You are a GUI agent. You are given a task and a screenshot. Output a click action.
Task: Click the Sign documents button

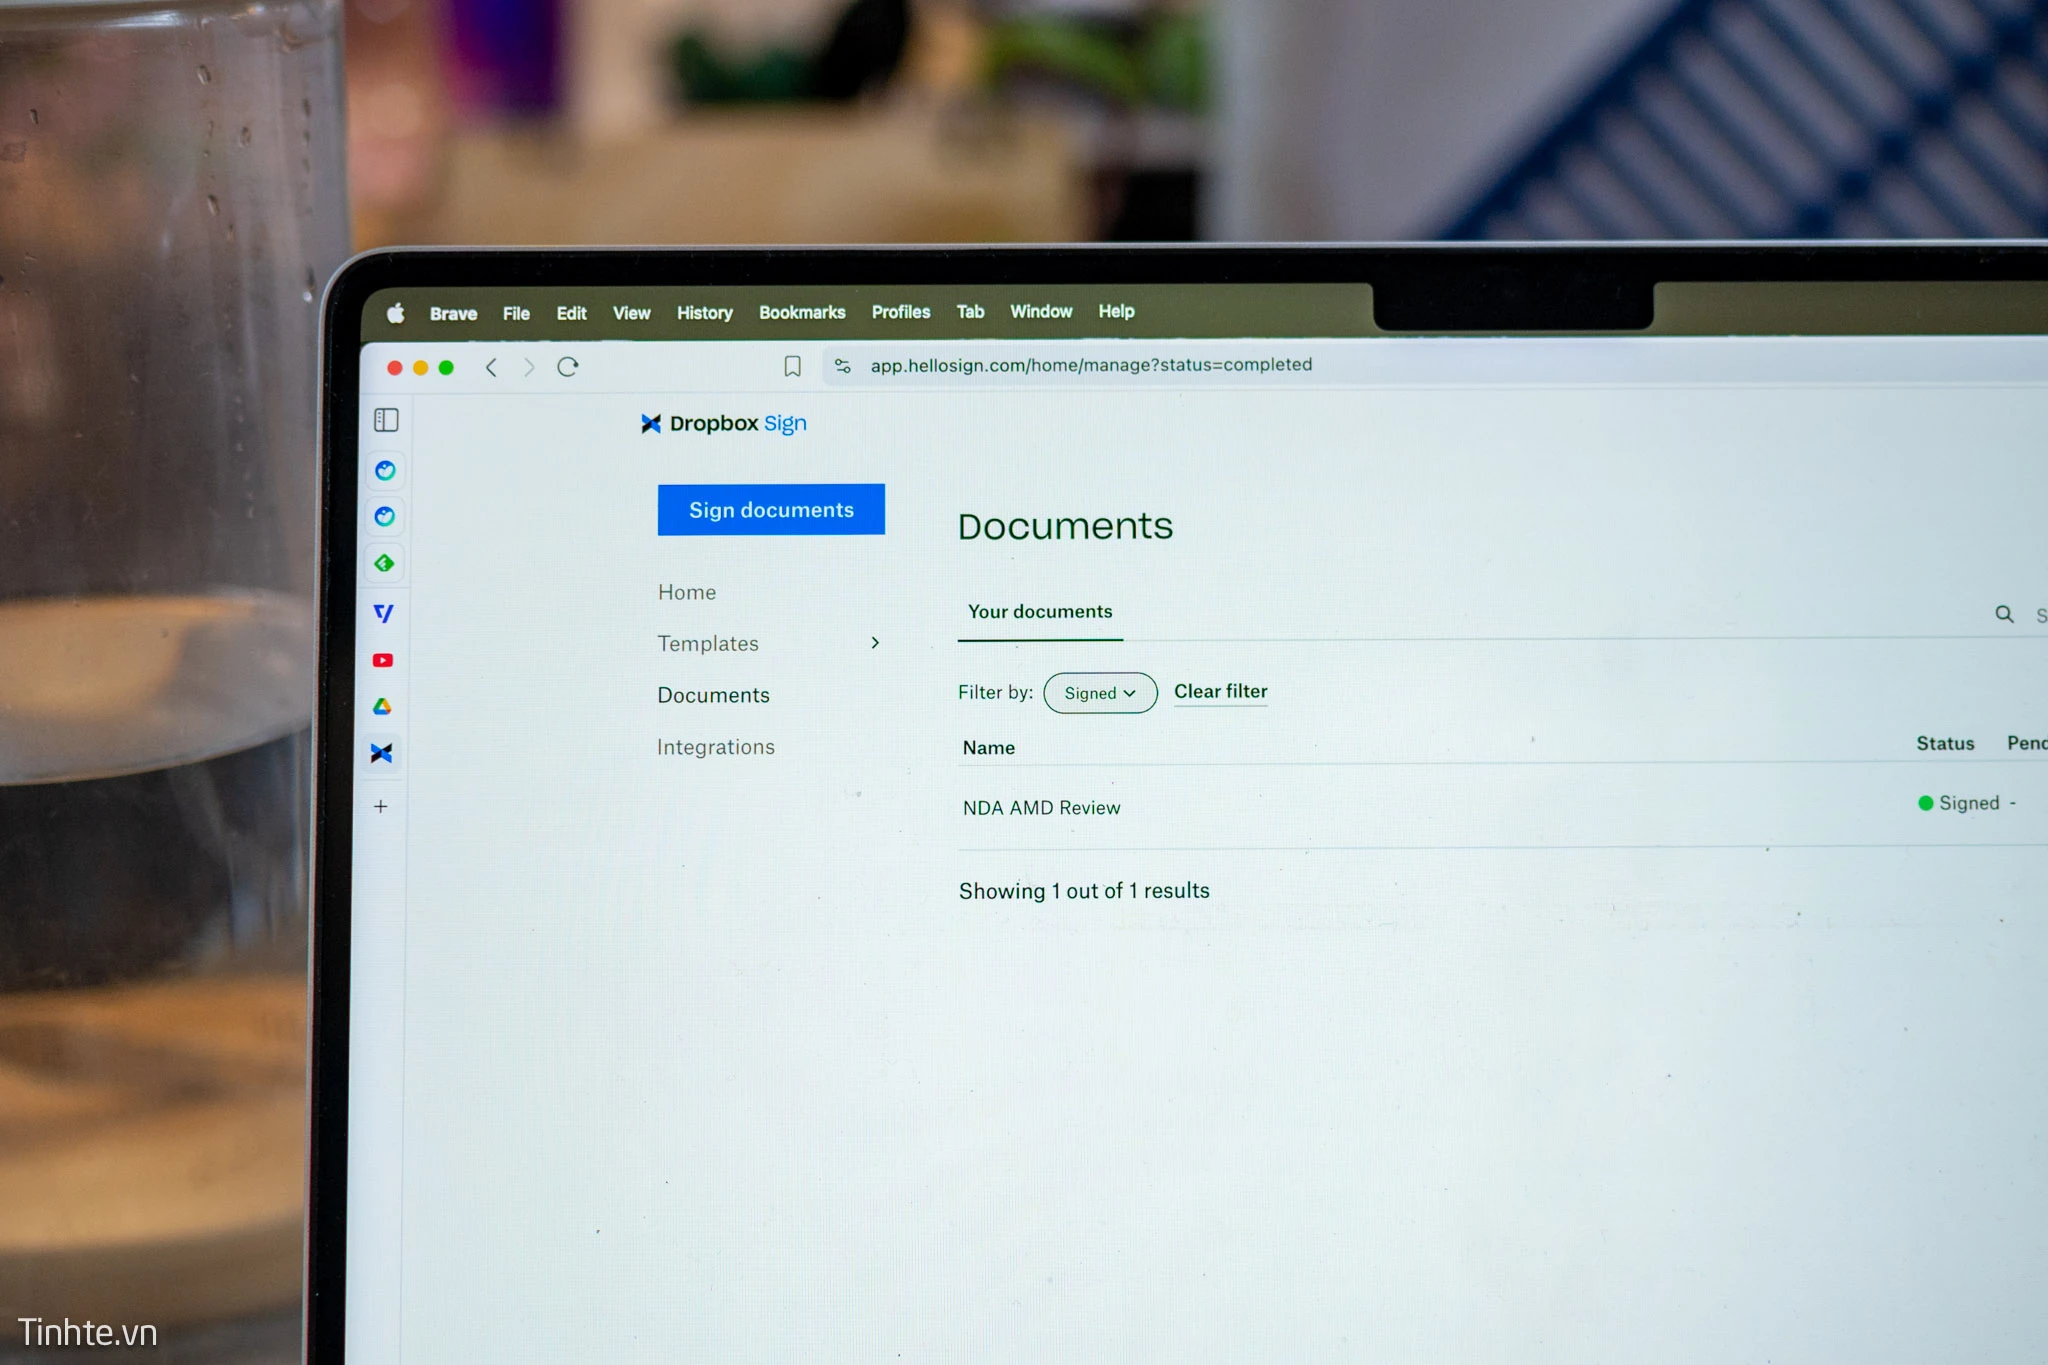pos(771,509)
